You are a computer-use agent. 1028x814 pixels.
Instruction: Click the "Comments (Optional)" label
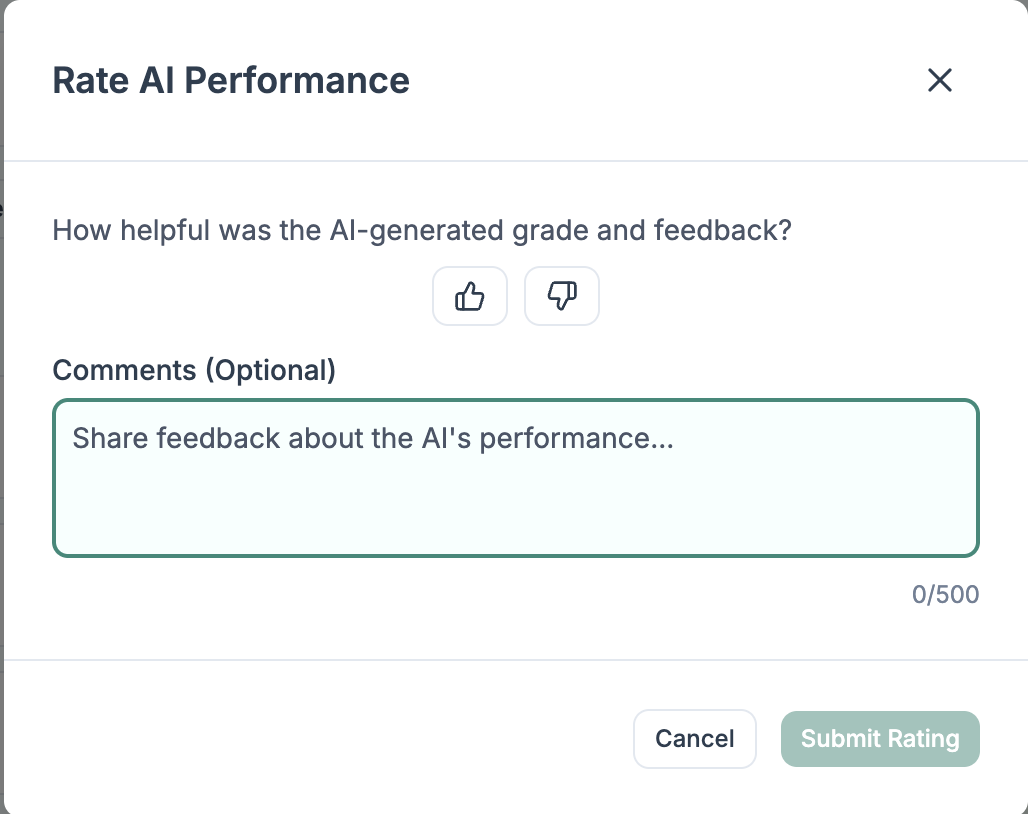tap(194, 370)
